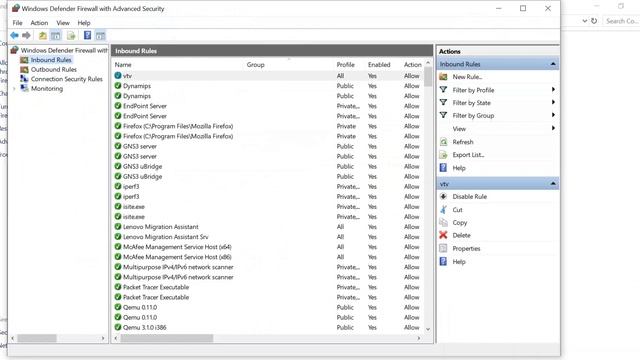Open Filter by Profile submenu arrow
Screen dimensions: 640x360
click(553, 90)
